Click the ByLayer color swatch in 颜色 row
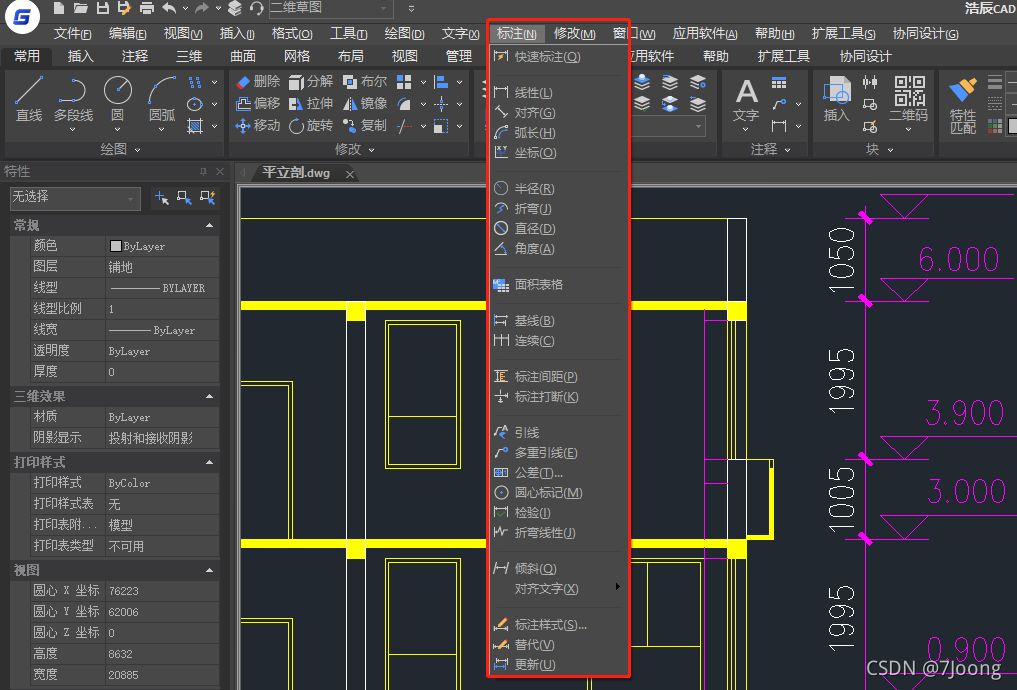1017x690 pixels. coord(116,246)
